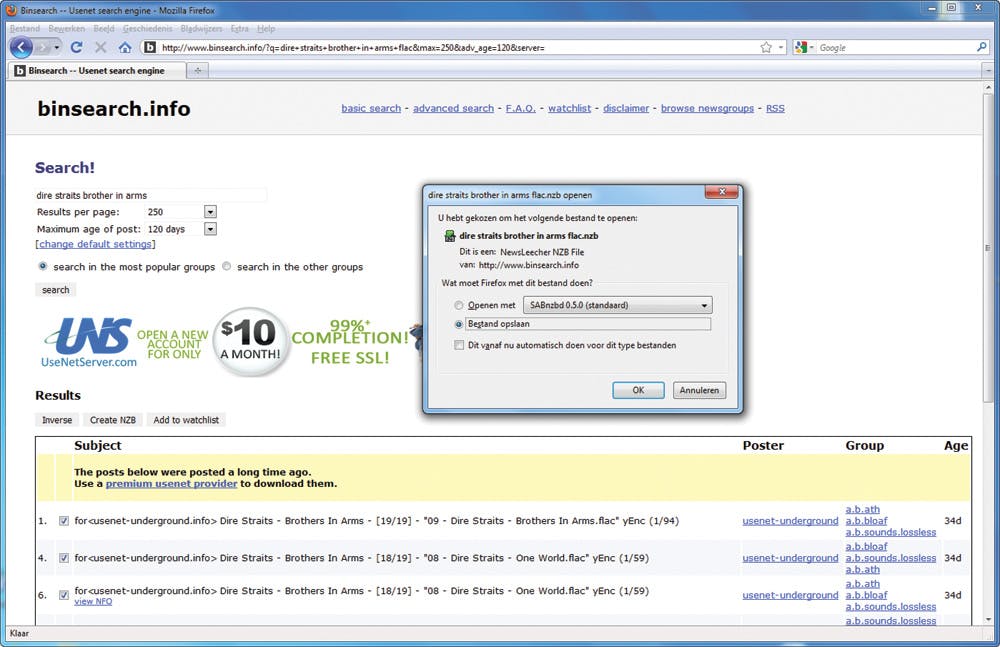The image size is (1000, 647).
Task: Select 'search in the most popular groups'
Action: (x=43, y=267)
